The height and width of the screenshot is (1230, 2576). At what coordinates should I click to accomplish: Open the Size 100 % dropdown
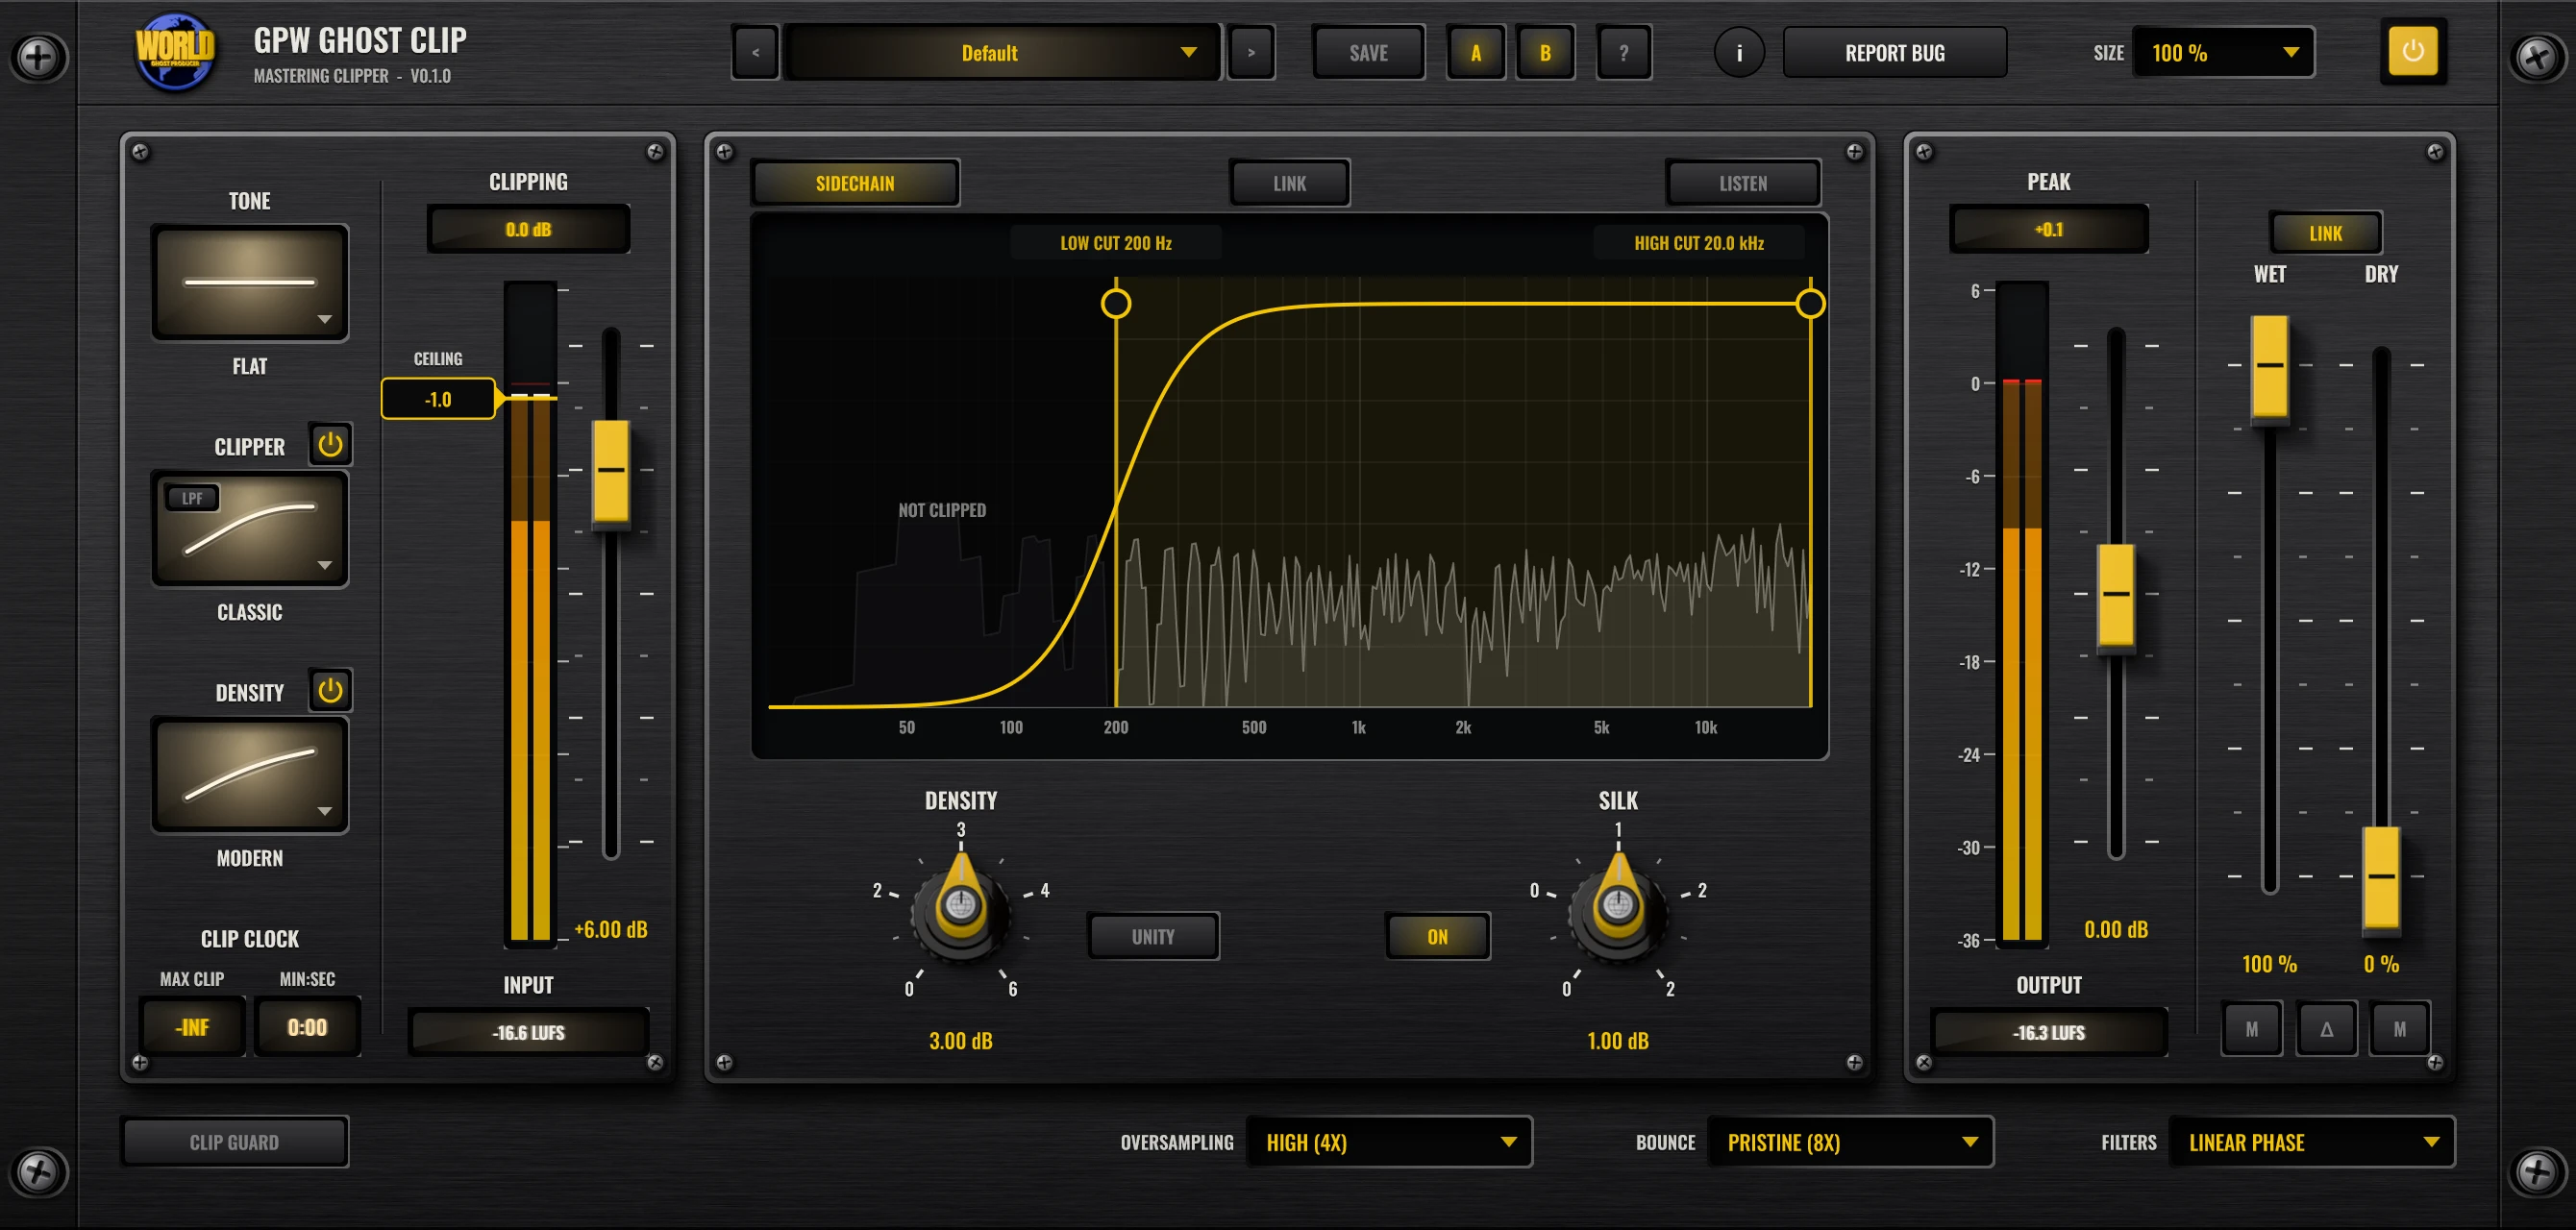(2223, 53)
